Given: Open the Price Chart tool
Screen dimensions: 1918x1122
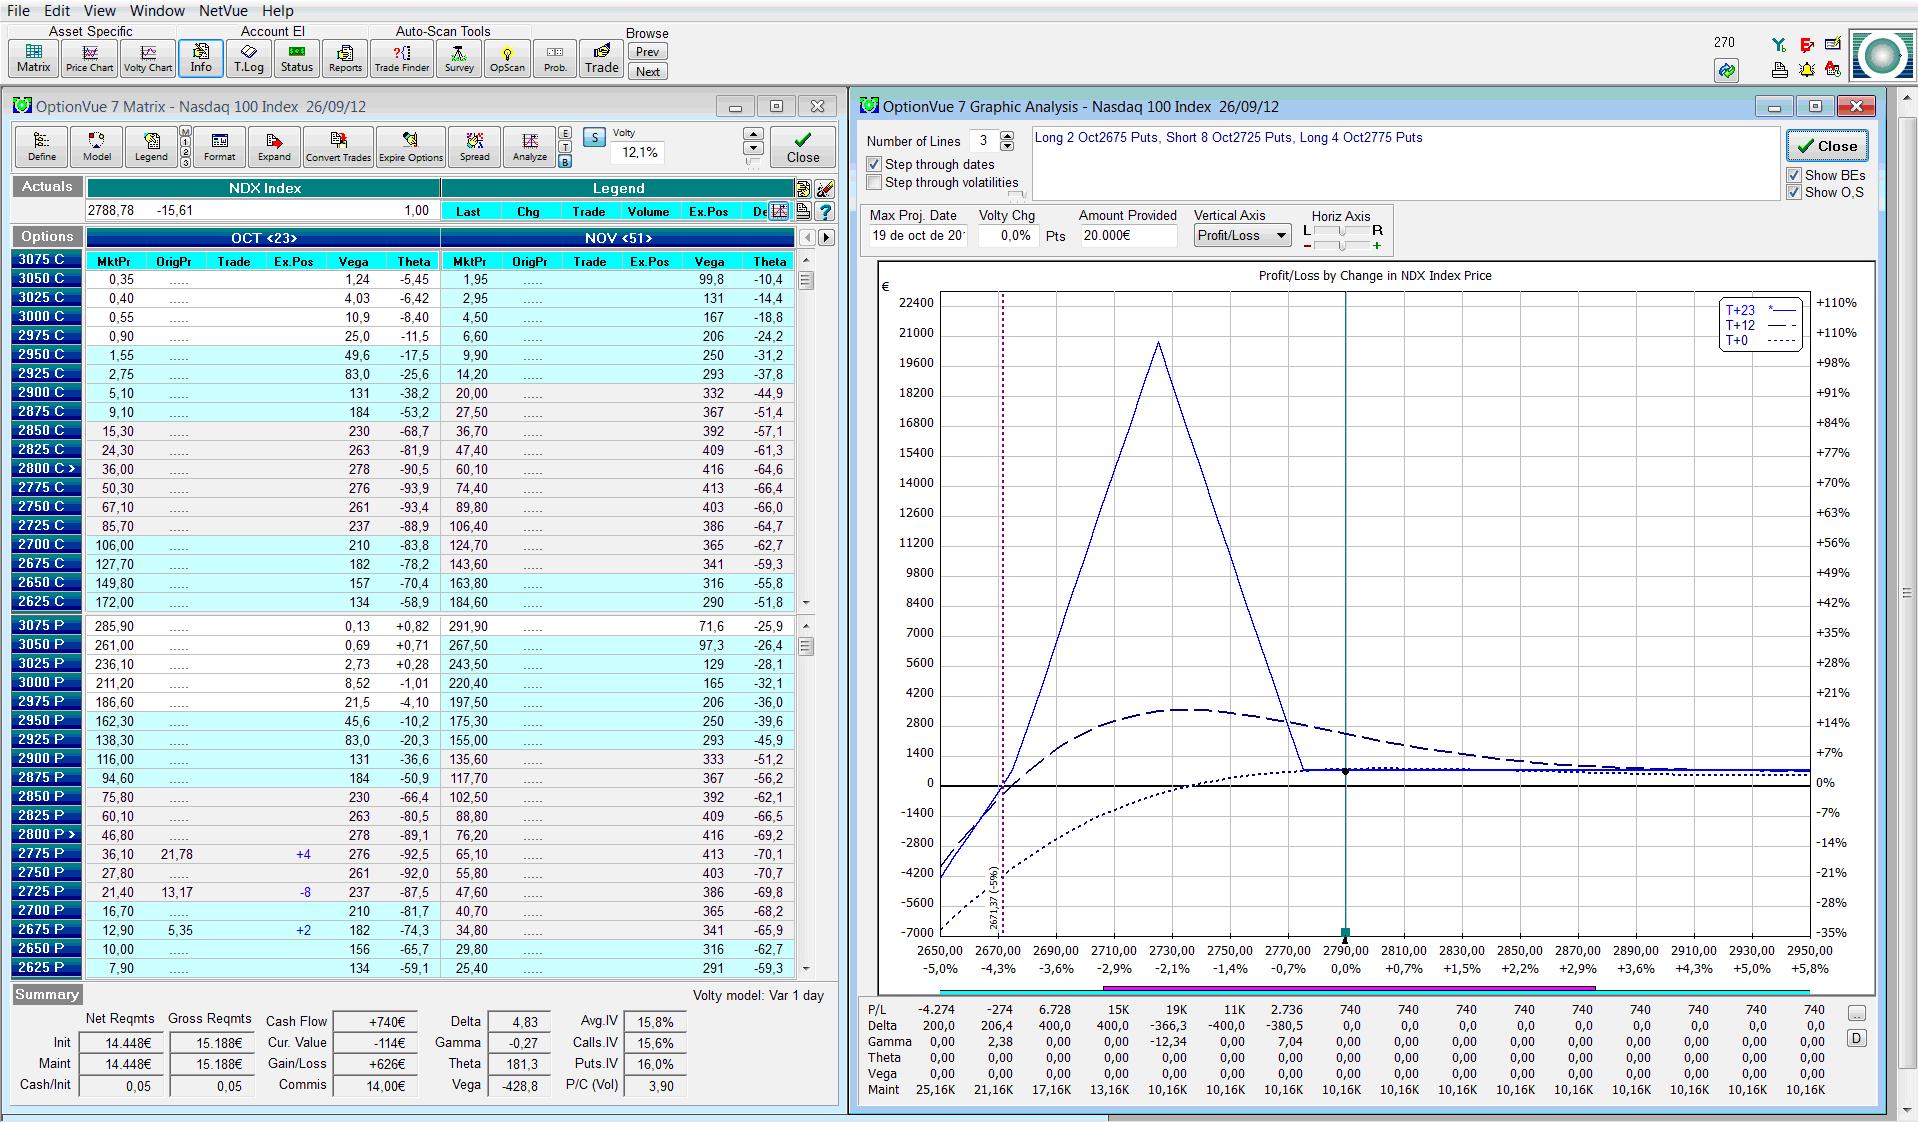Looking at the screenshot, I should pyautogui.click(x=89, y=58).
